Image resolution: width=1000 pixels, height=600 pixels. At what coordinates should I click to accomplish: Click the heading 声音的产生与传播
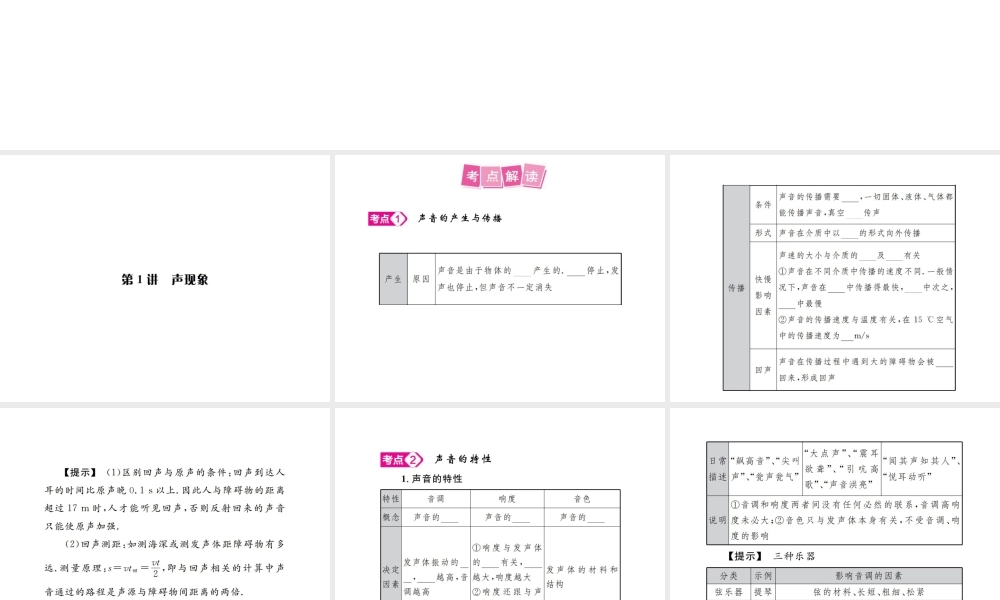coord(460,218)
